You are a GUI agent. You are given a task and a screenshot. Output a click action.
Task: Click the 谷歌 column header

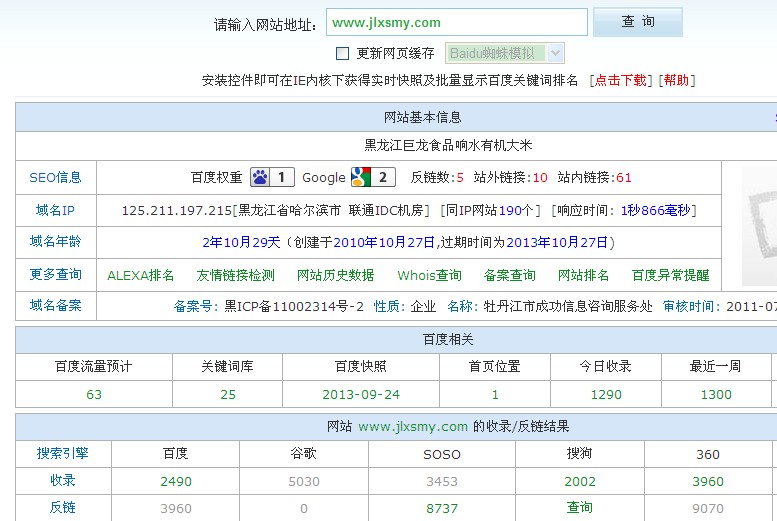tap(303, 453)
